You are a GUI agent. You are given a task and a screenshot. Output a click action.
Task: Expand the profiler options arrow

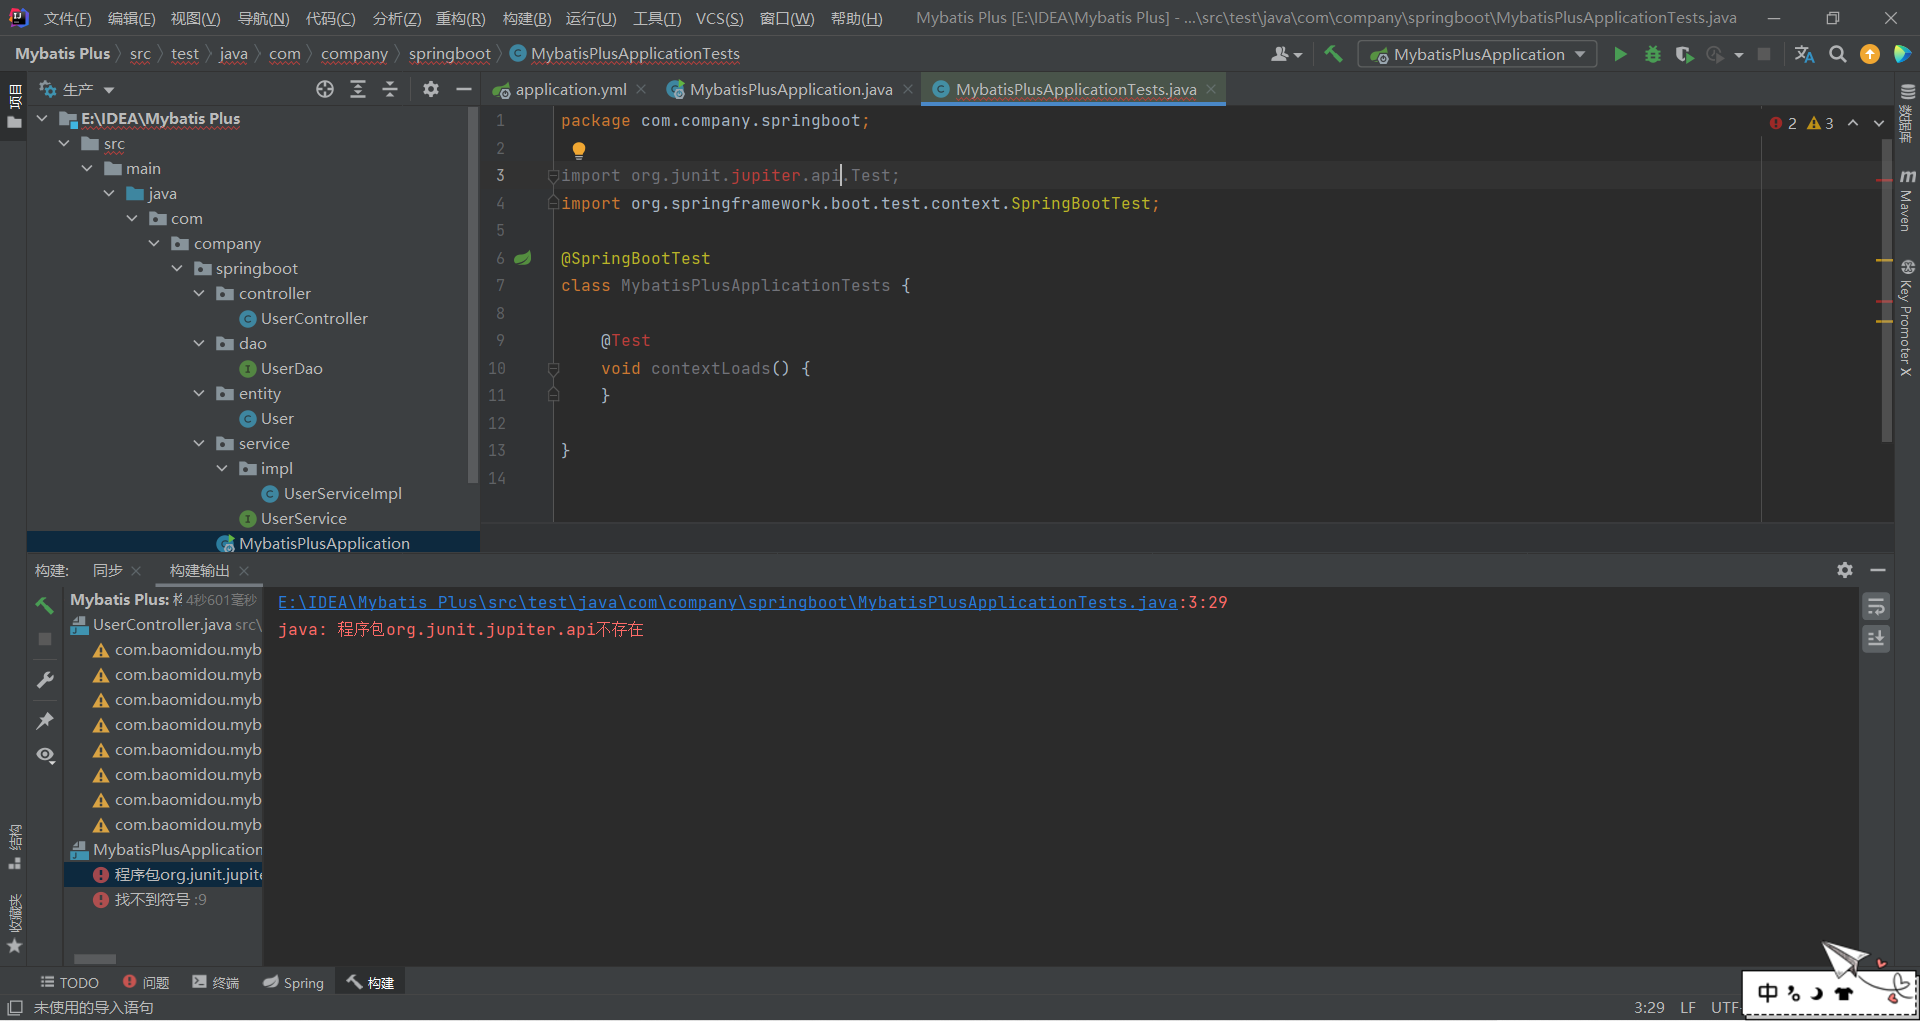tap(1738, 54)
